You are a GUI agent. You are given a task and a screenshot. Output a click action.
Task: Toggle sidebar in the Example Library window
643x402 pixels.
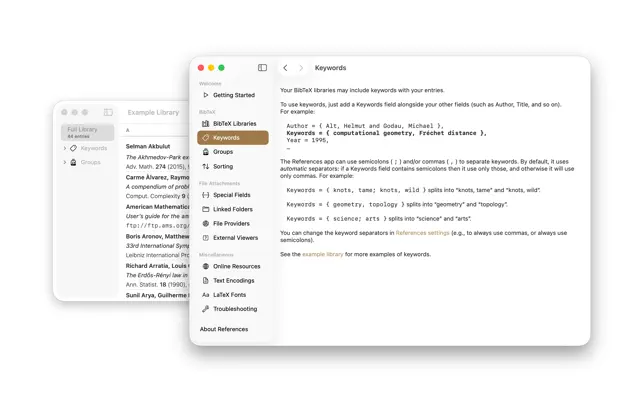108,112
